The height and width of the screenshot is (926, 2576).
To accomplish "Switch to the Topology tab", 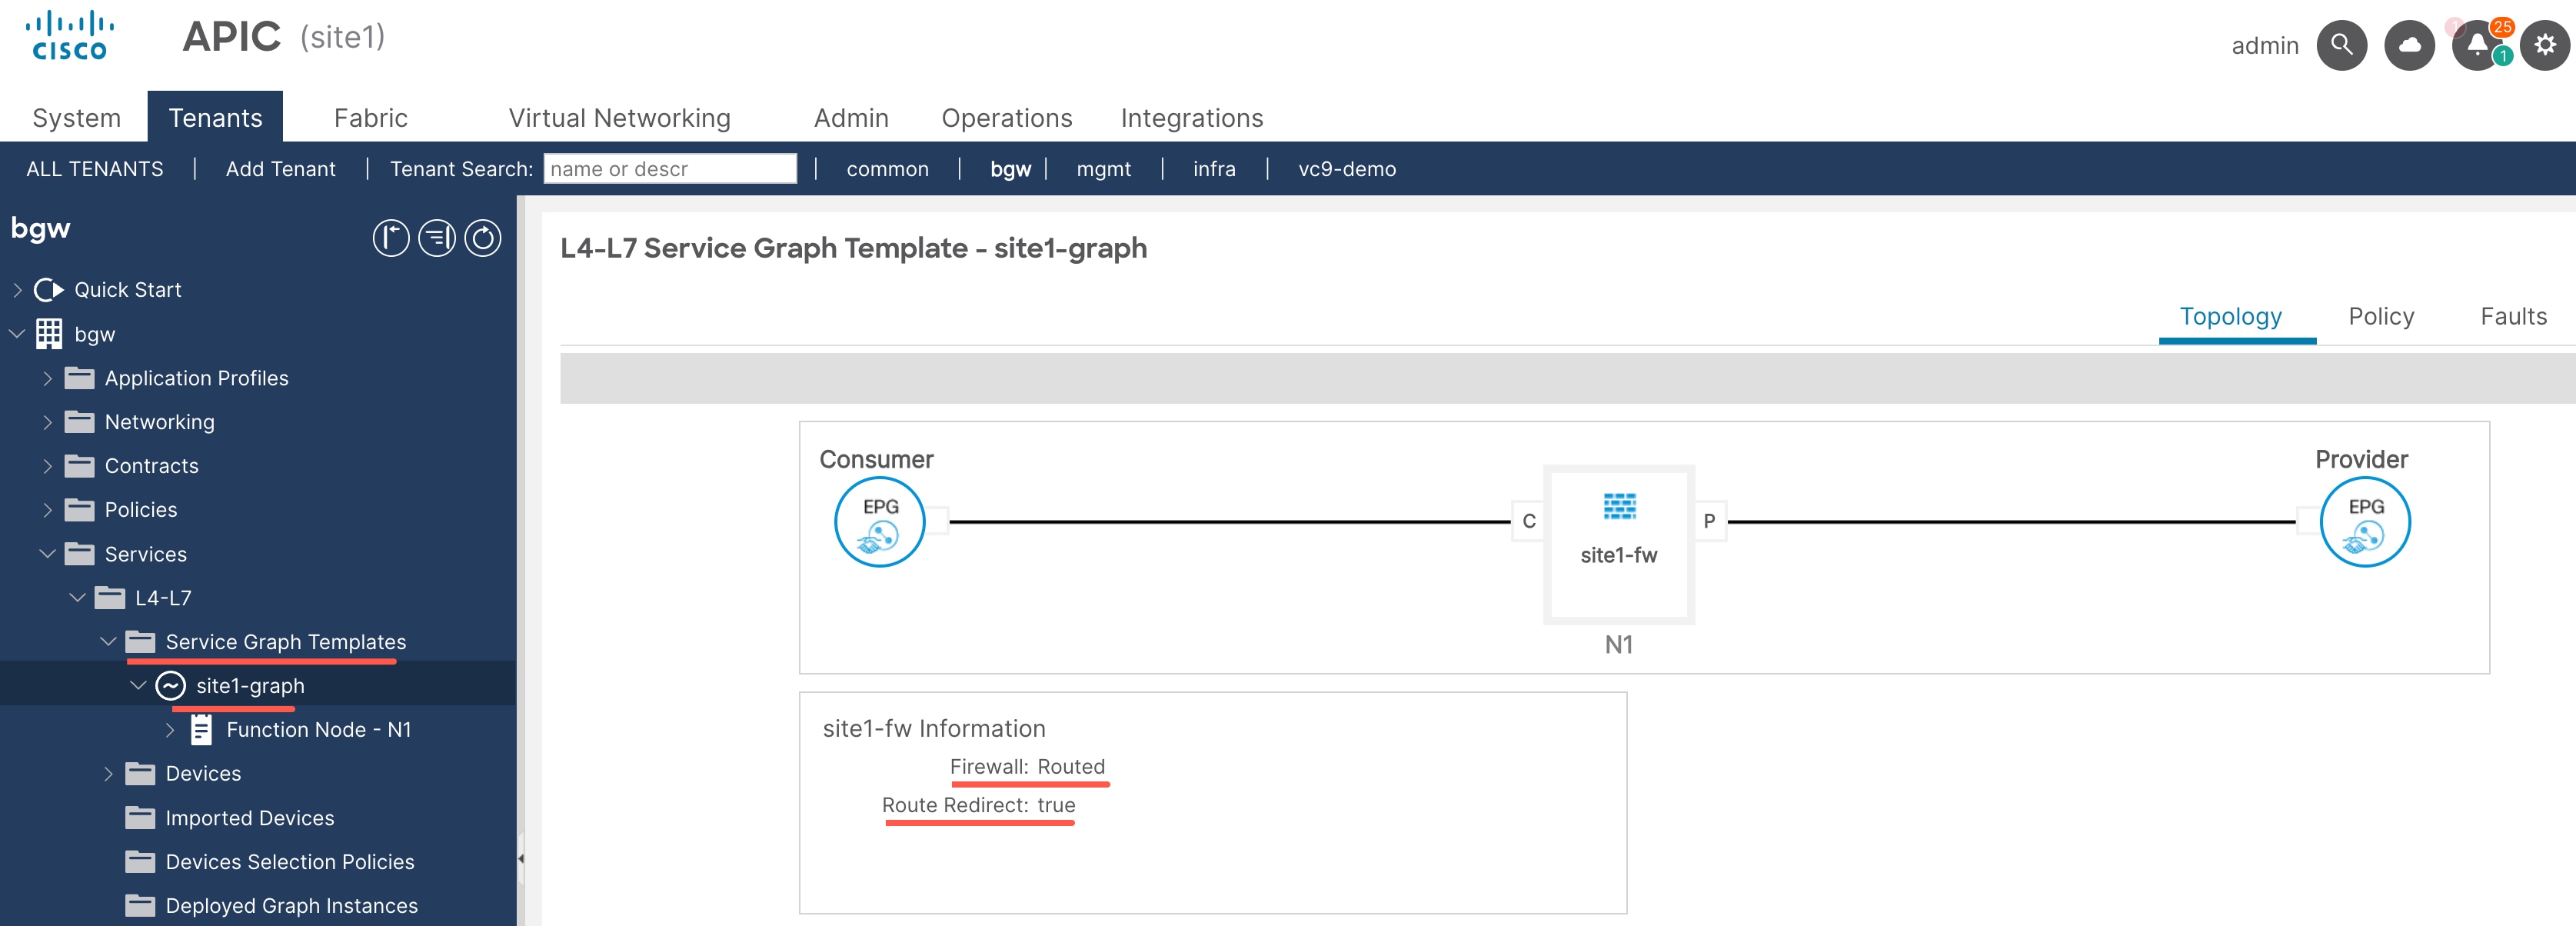I will click(x=2231, y=317).
